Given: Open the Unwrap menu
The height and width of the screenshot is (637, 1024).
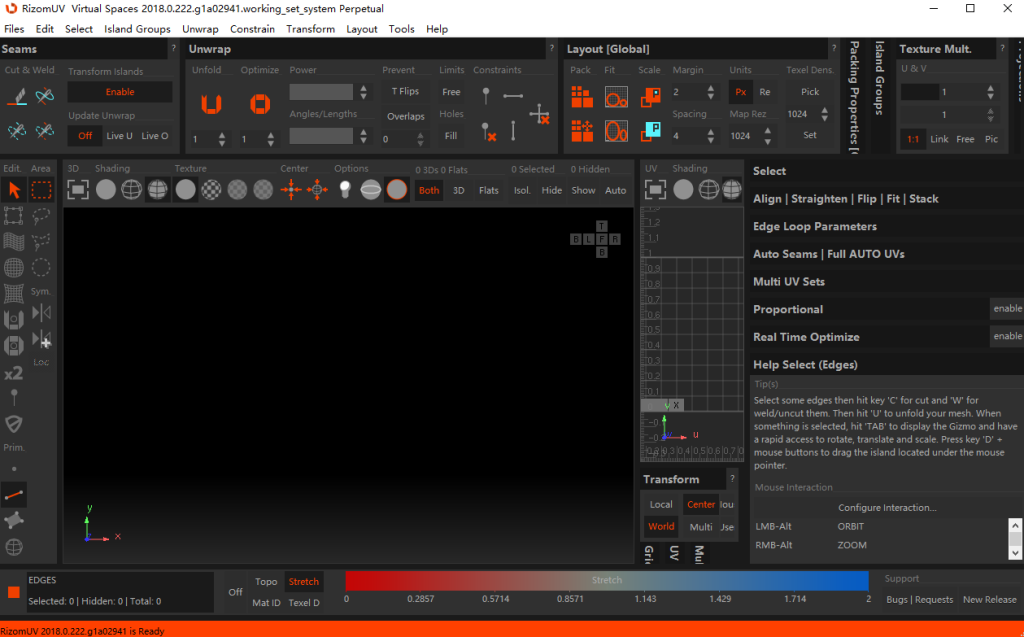Looking at the screenshot, I should pyautogui.click(x=200, y=29).
